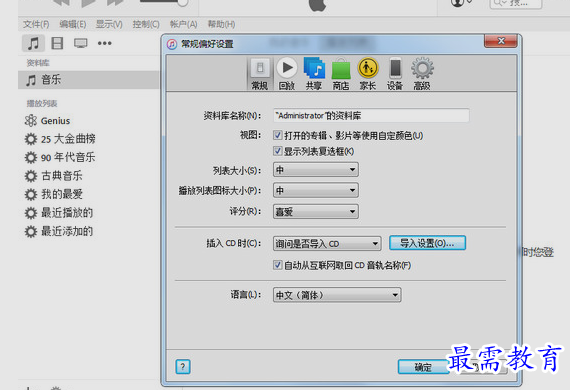Switch to the Playback (回放) preferences tab
The image size is (570, 390).
286,74
